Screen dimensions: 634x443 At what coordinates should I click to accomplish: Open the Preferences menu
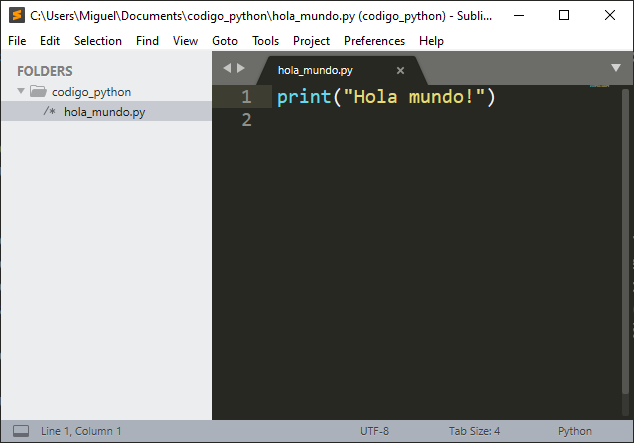coord(374,41)
